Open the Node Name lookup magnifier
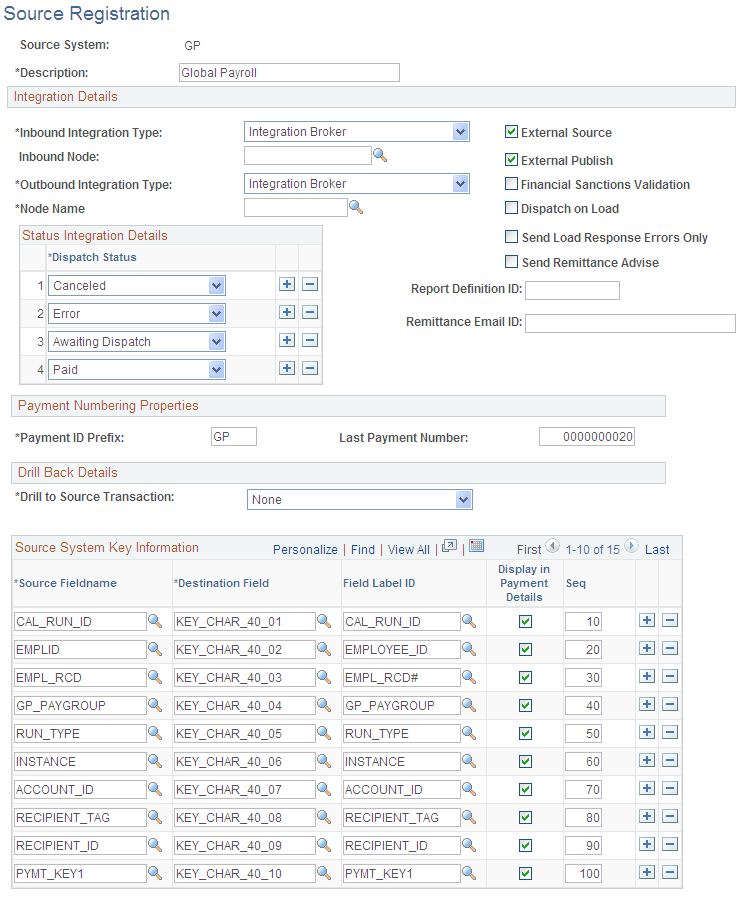The image size is (743, 897). [356, 208]
